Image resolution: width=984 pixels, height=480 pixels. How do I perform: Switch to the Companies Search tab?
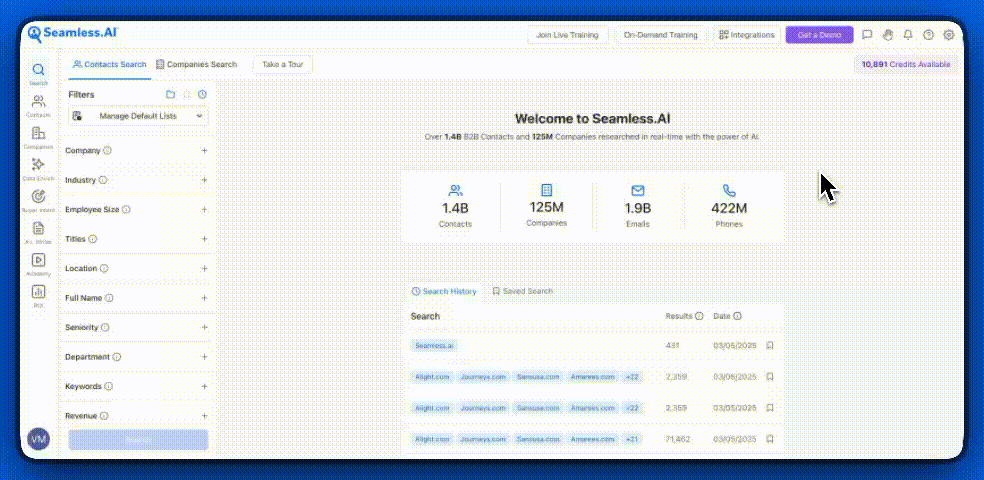(x=197, y=65)
